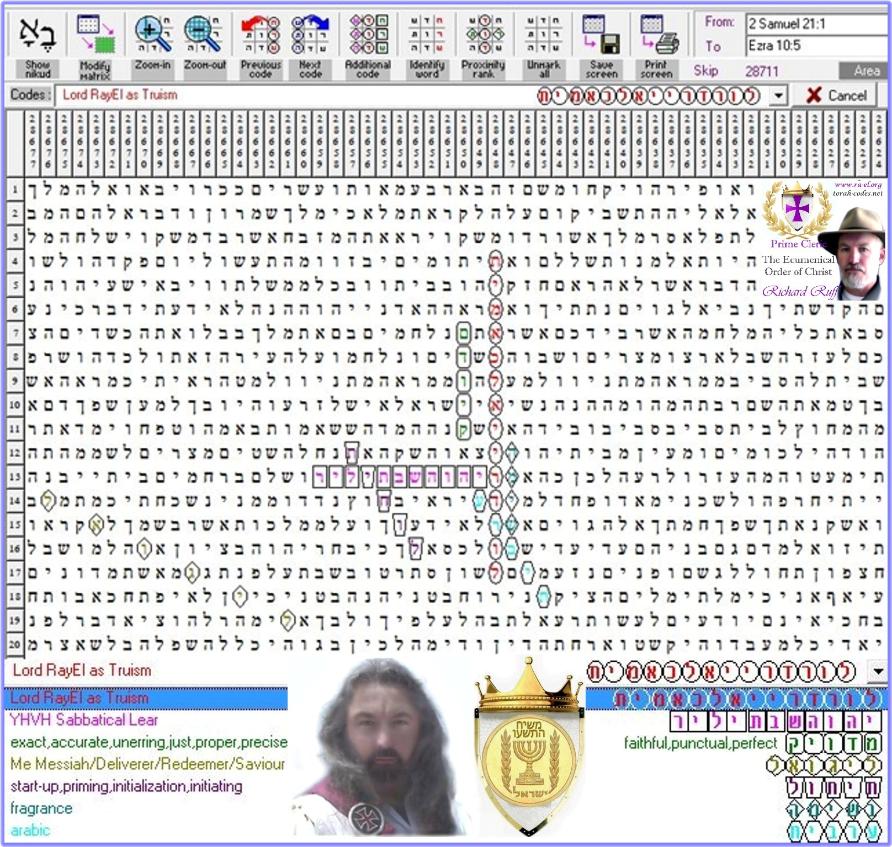Click the Area button
The width and height of the screenshot is (892, 847).
click(x=865, y=71)
